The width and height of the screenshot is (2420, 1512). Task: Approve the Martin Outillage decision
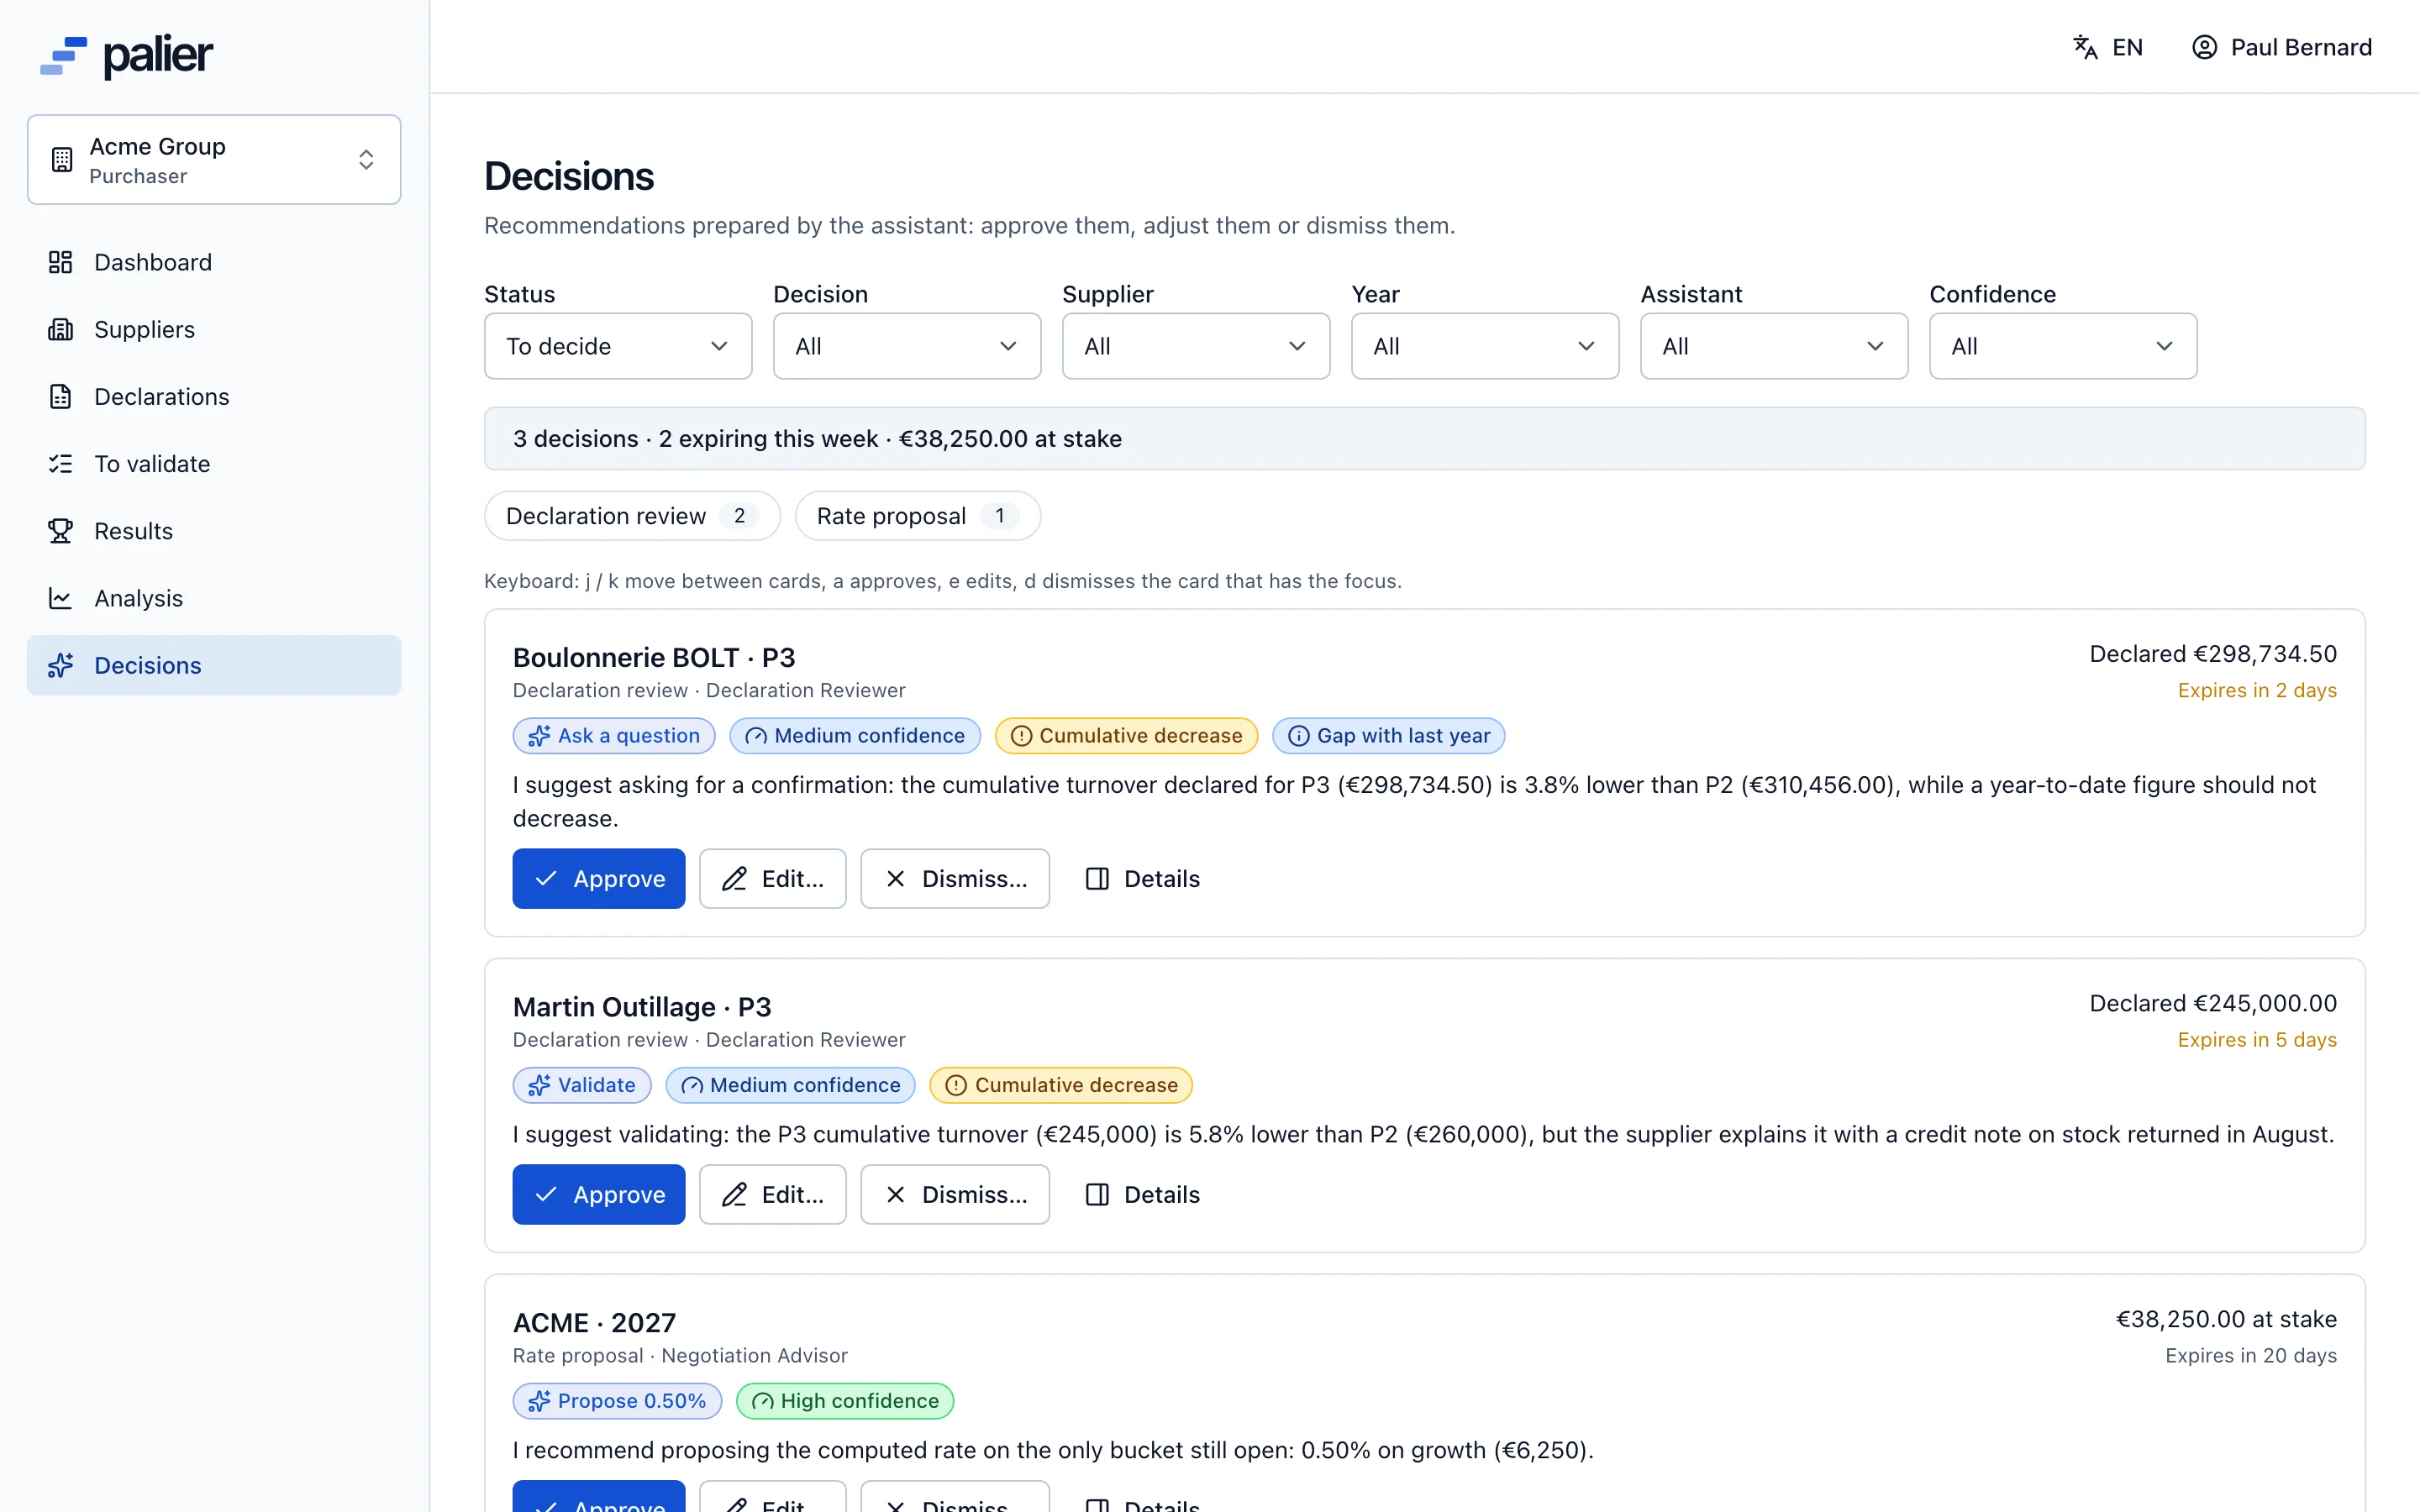[599, 1194]
